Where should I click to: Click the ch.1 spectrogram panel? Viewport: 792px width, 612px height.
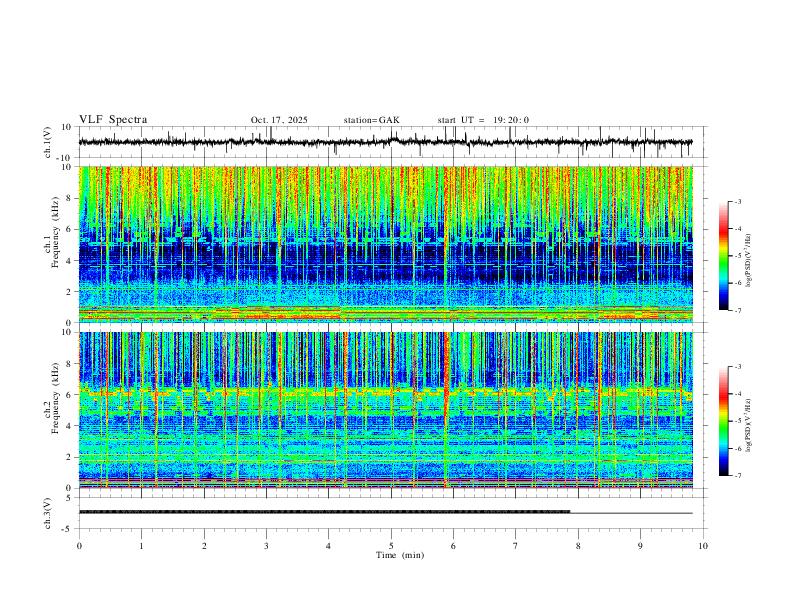pos(385,244)
